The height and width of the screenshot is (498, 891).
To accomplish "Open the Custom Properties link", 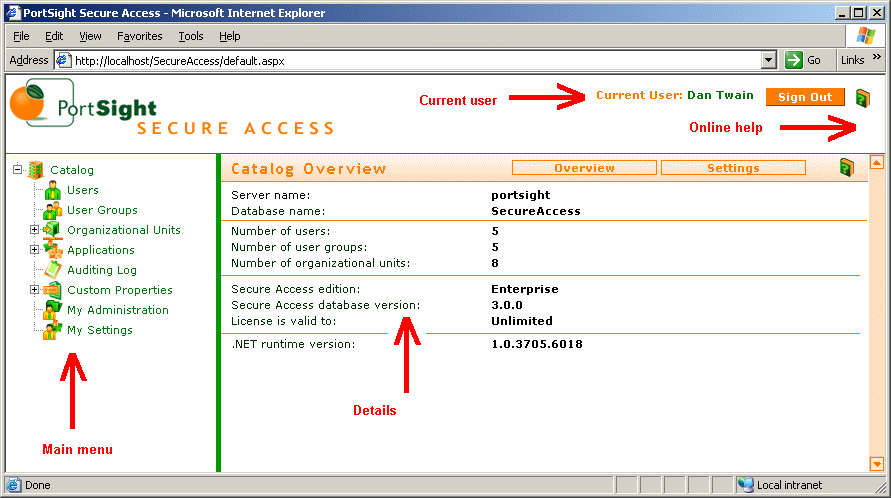I will (120, 290).
